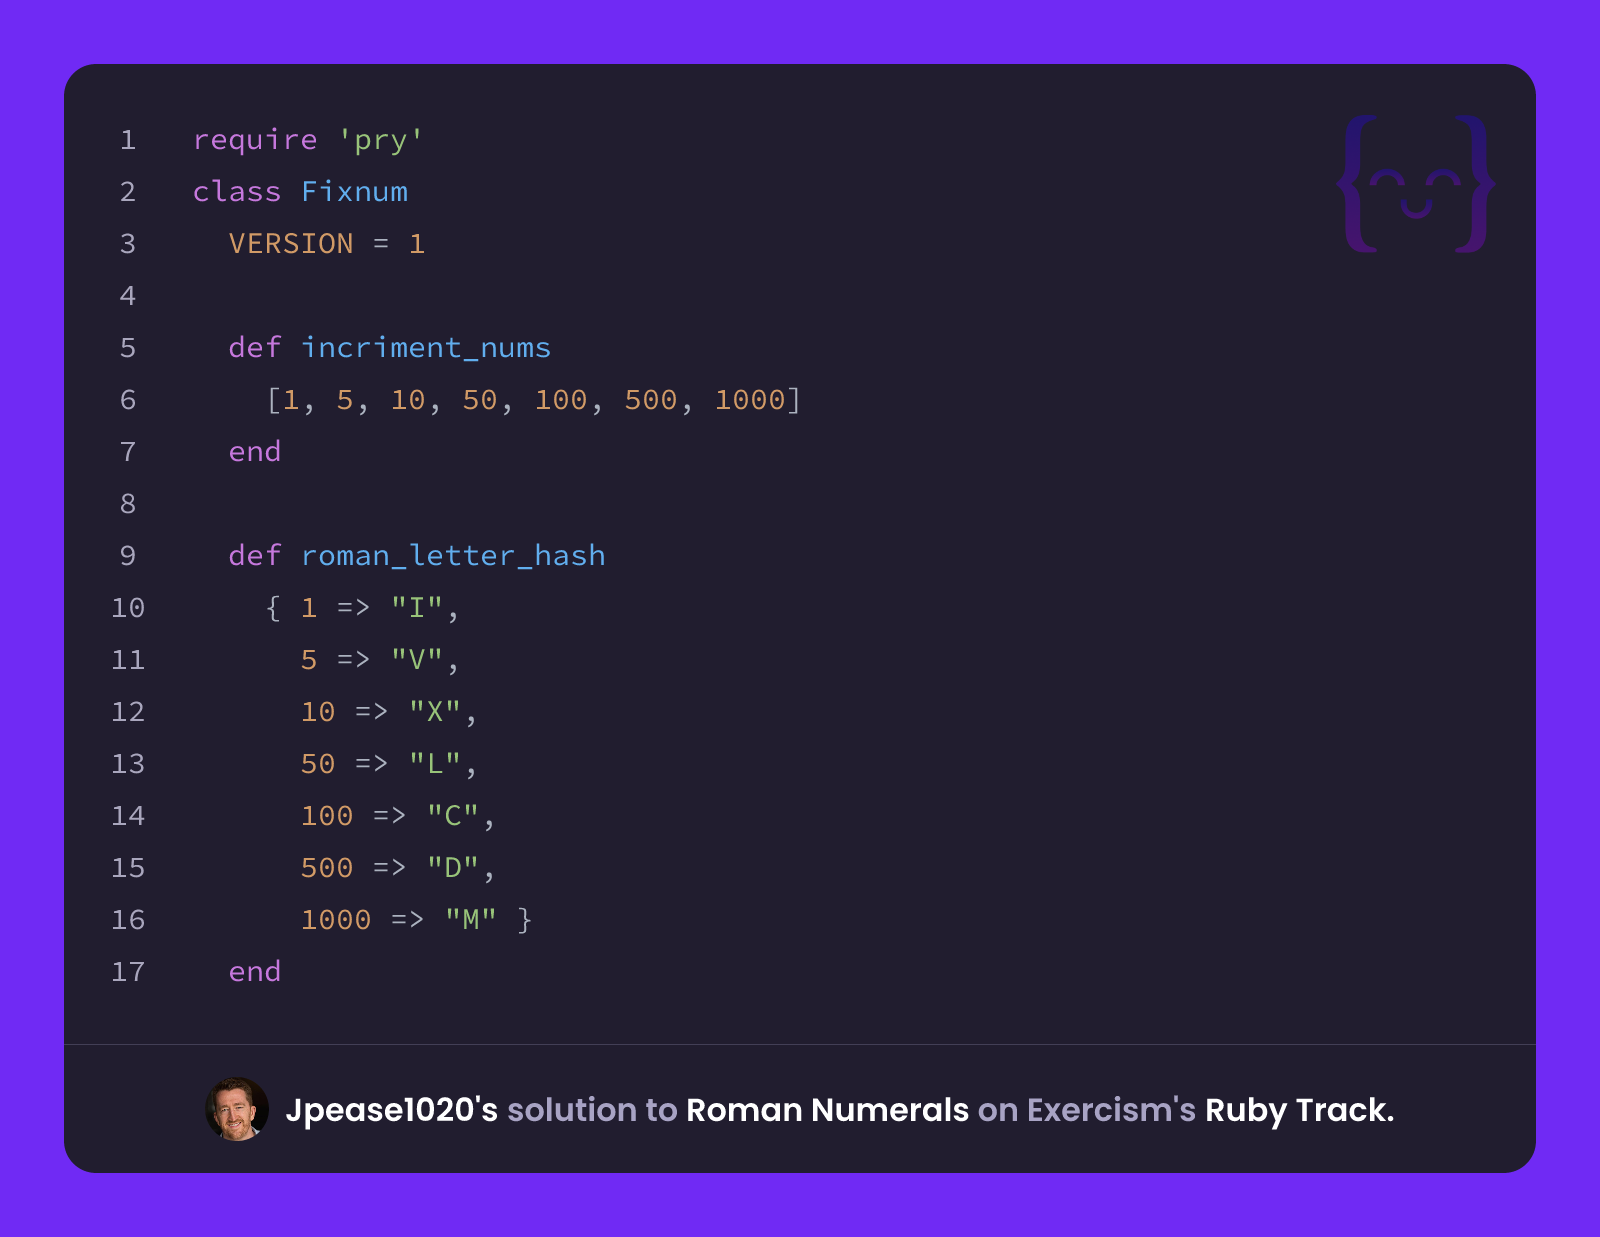
Task: Click "Ruby Track." in the caption
Action: pos(1299,1110)
